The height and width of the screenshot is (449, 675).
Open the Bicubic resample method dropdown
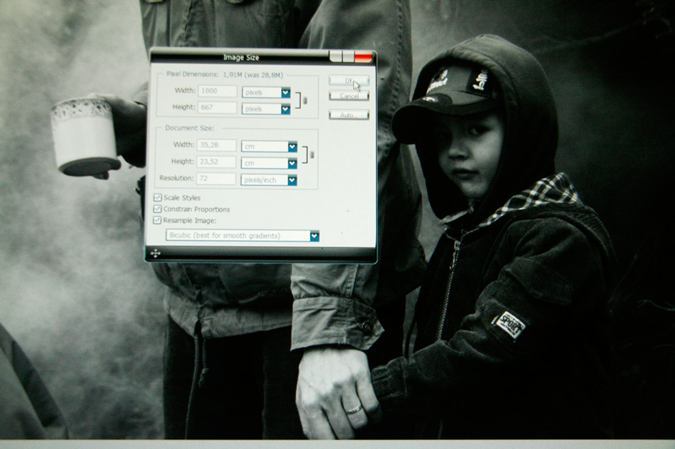243,235
